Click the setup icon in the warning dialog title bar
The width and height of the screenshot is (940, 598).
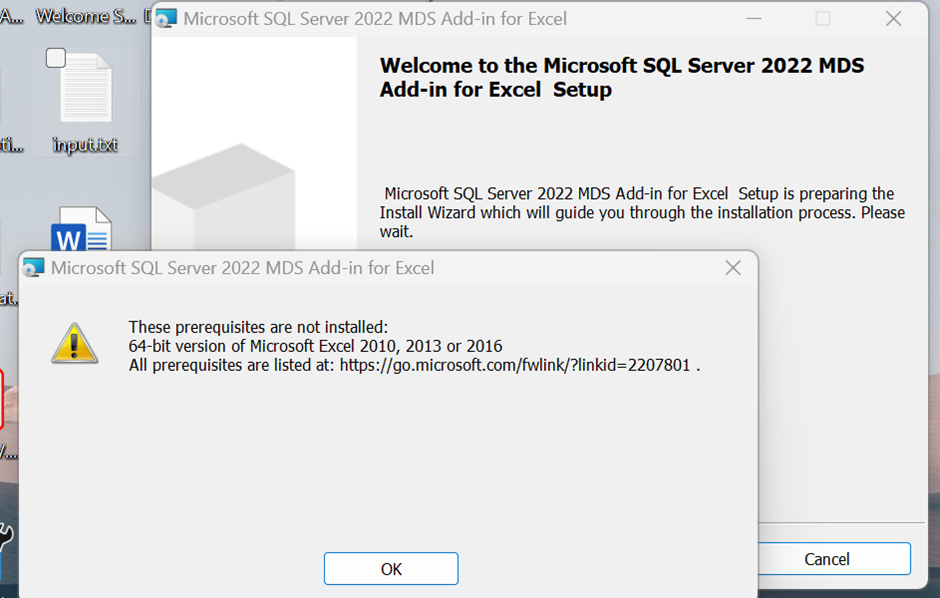pyautogui.click(x=33, y=267)
